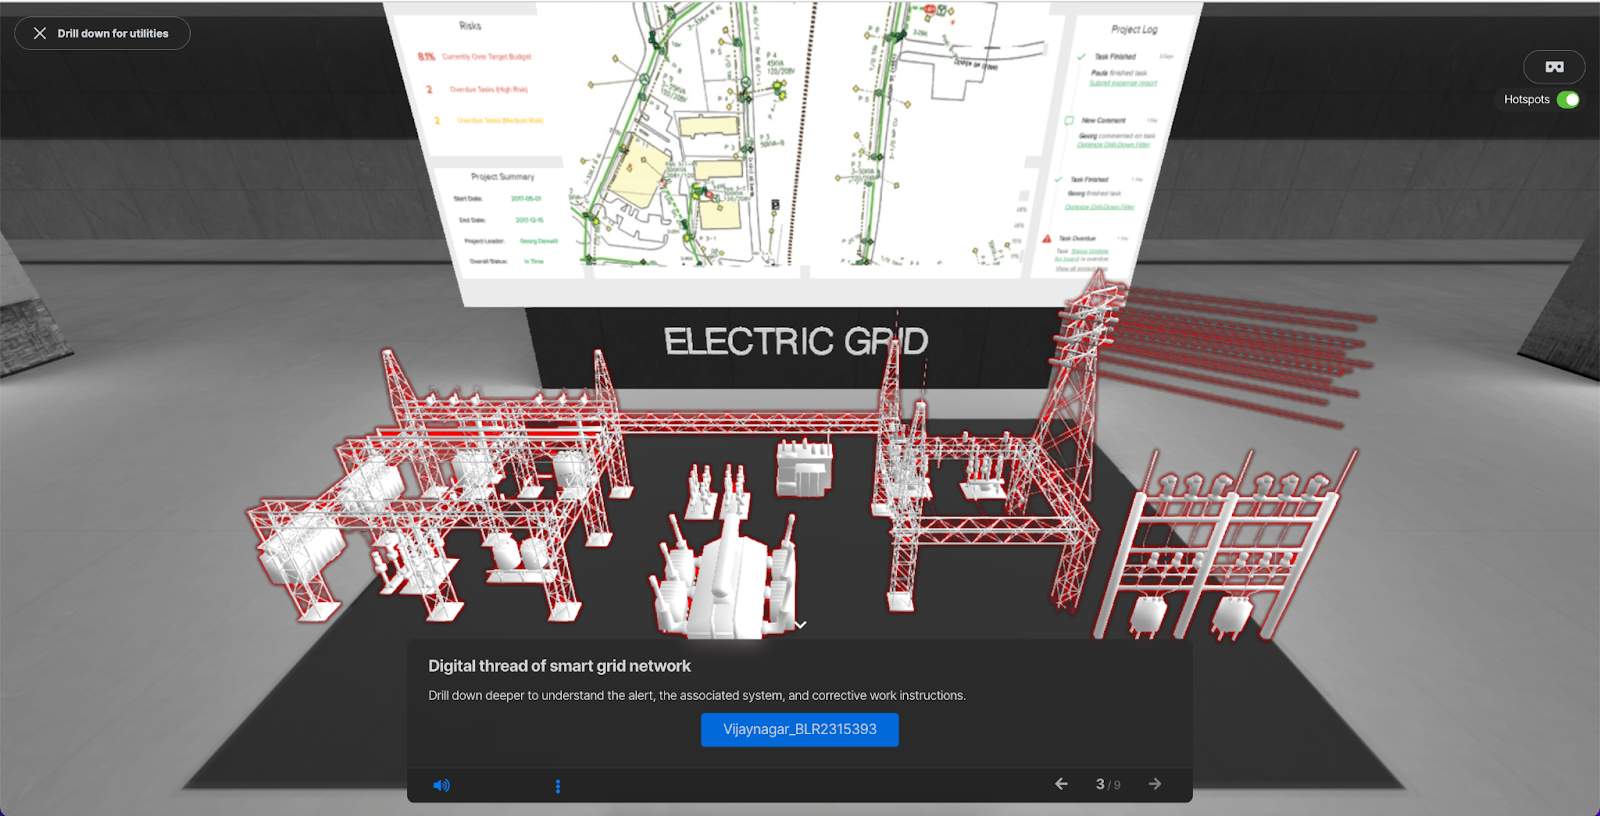
Task: Click the 3 / 9 slide counter
Action: (x=1107, y=785)
